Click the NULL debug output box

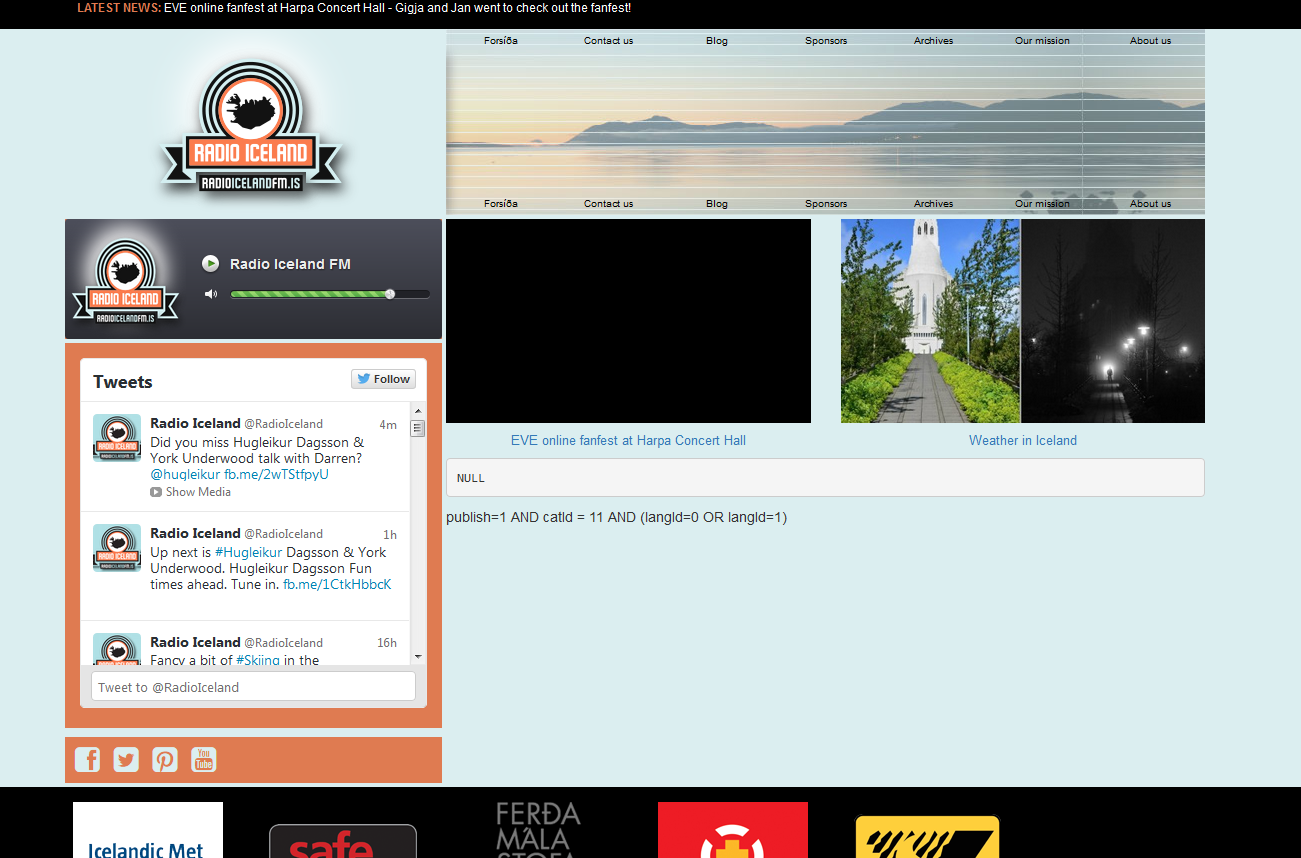[825, 478]
